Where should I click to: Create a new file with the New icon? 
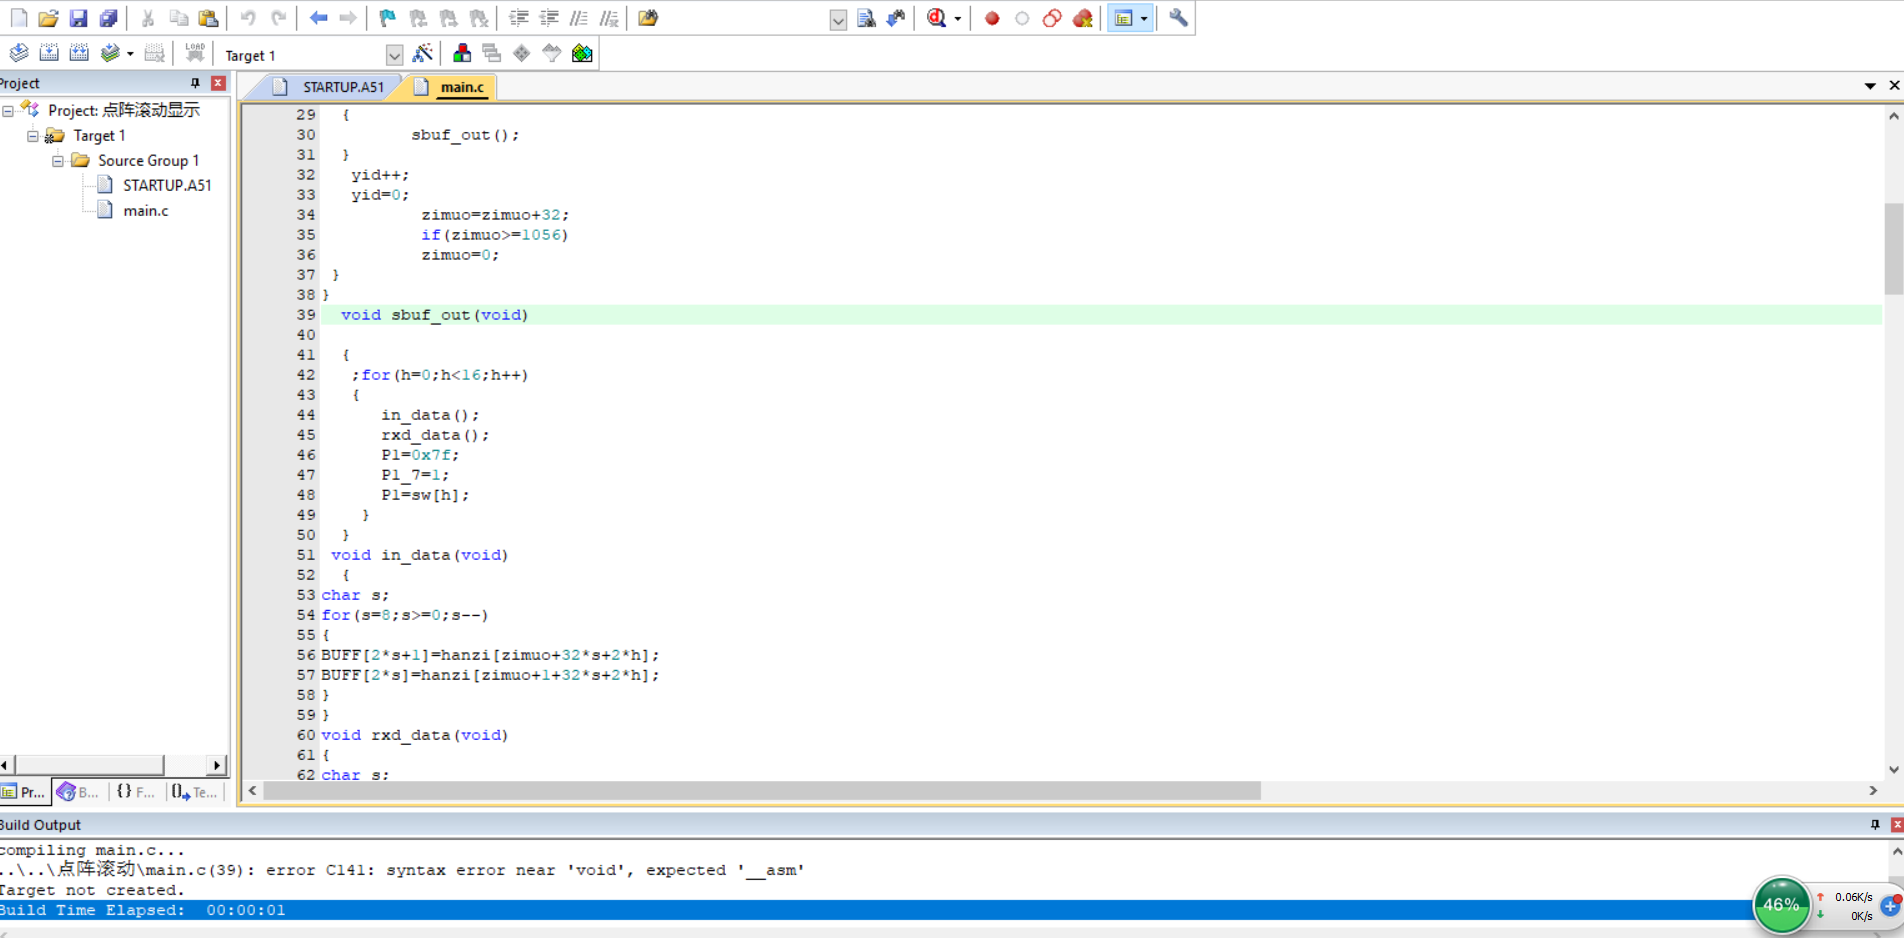[19, 18]
